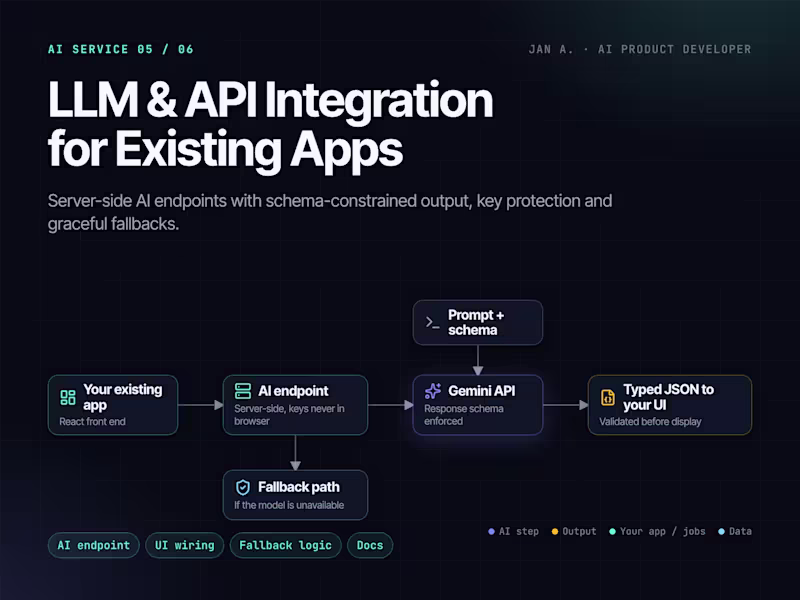The height and width of the screenshot is (600, 800).
Task: Click 'JAN A. · AI PRODUCT DEVELOPER' text
Action: pyautogui.click(x=640, y=49)
